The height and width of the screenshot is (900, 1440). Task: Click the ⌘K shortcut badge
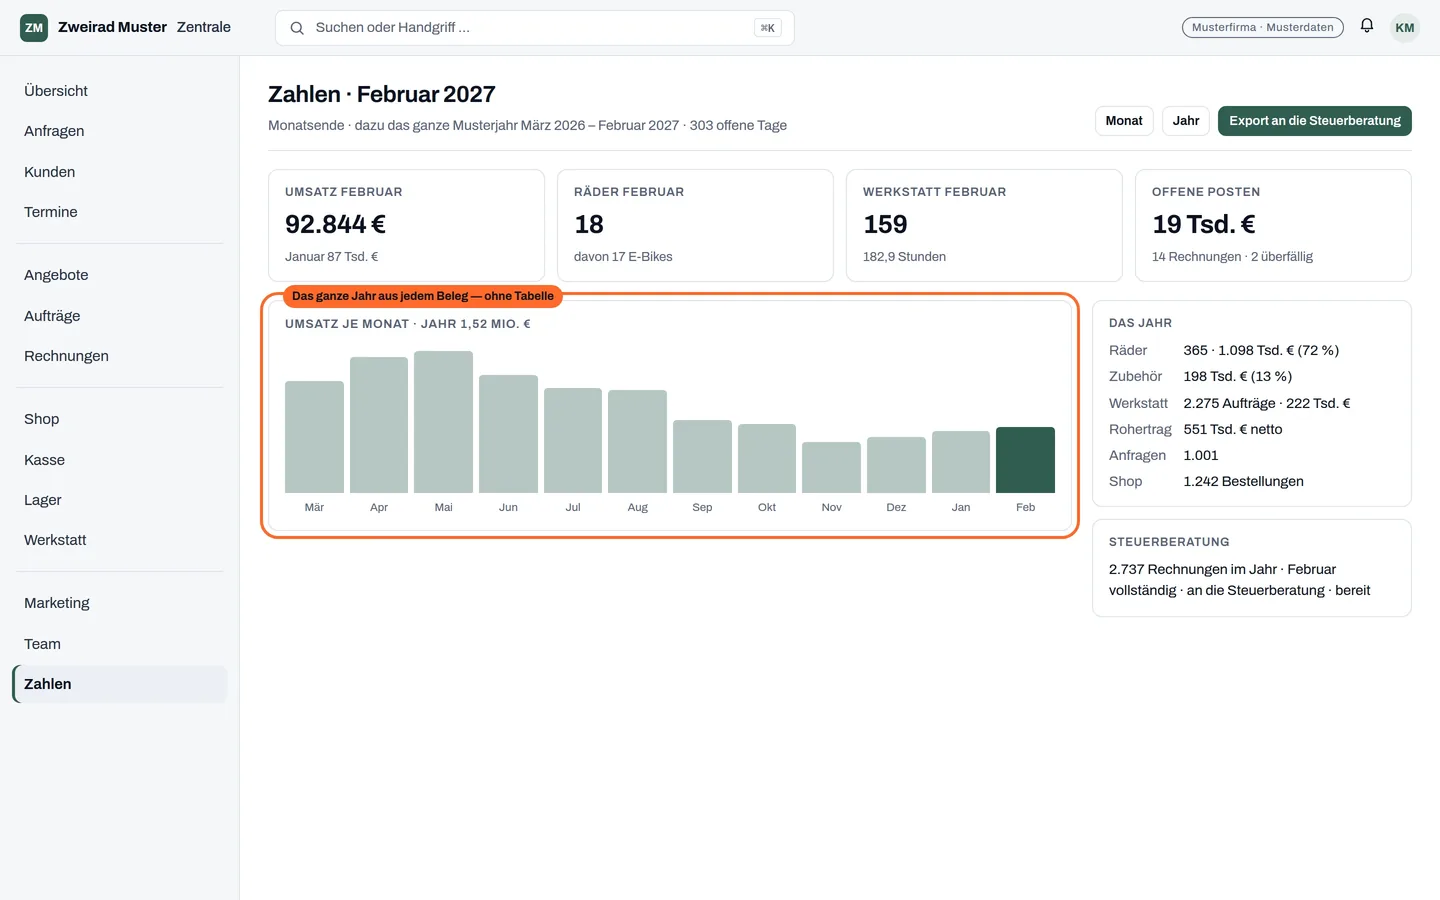pos(768,28)
